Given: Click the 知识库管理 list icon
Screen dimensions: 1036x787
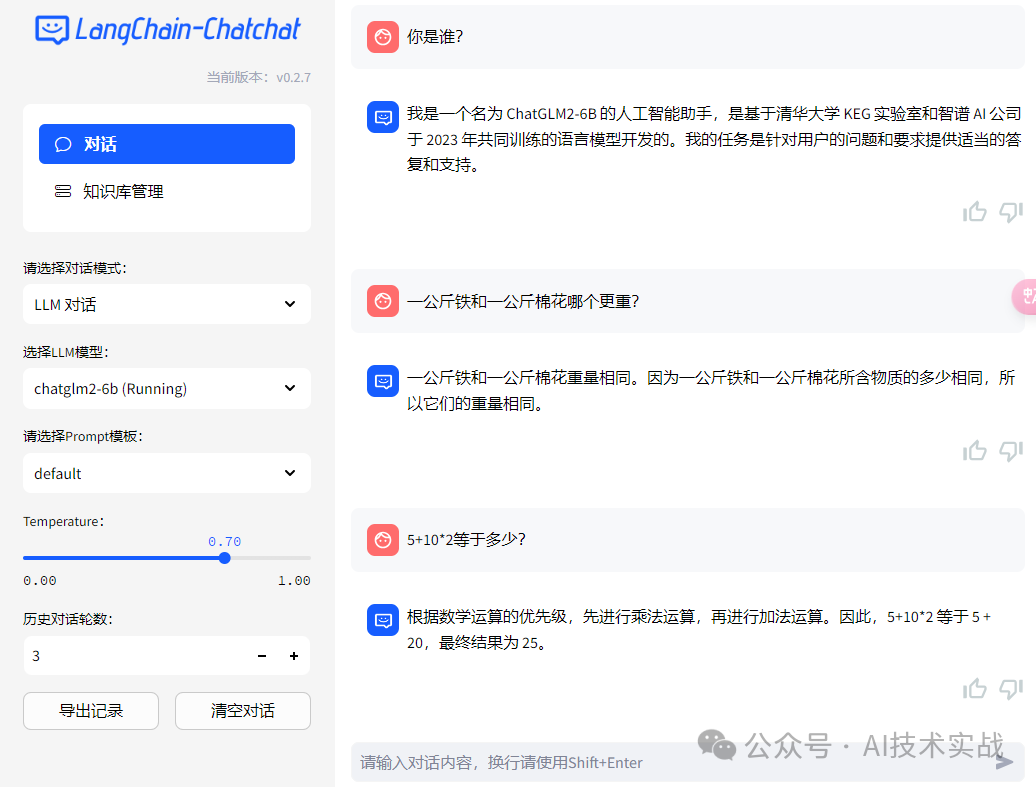Looking at the screenshot, I should click(64, 191).
